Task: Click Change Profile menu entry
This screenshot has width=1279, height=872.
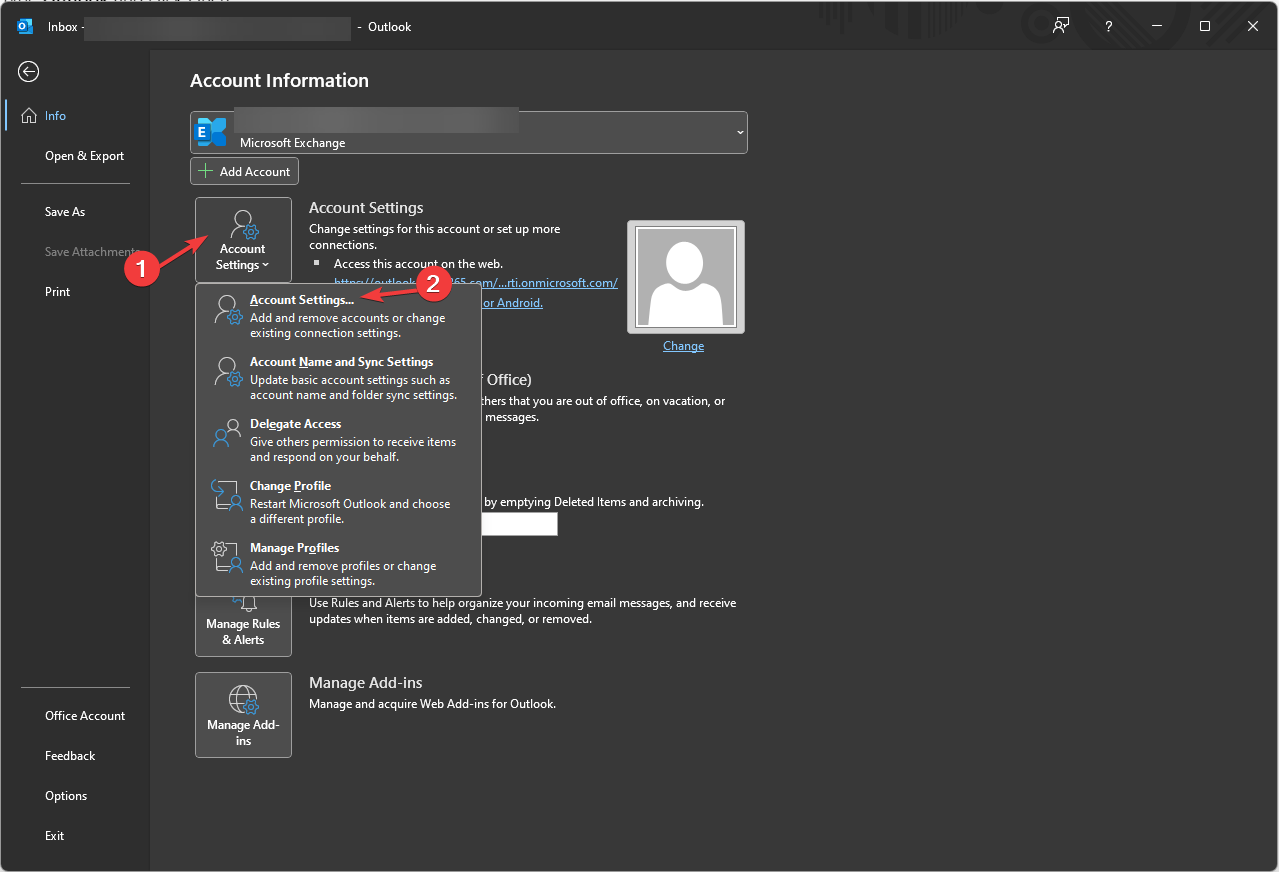Action: point(290,486)
